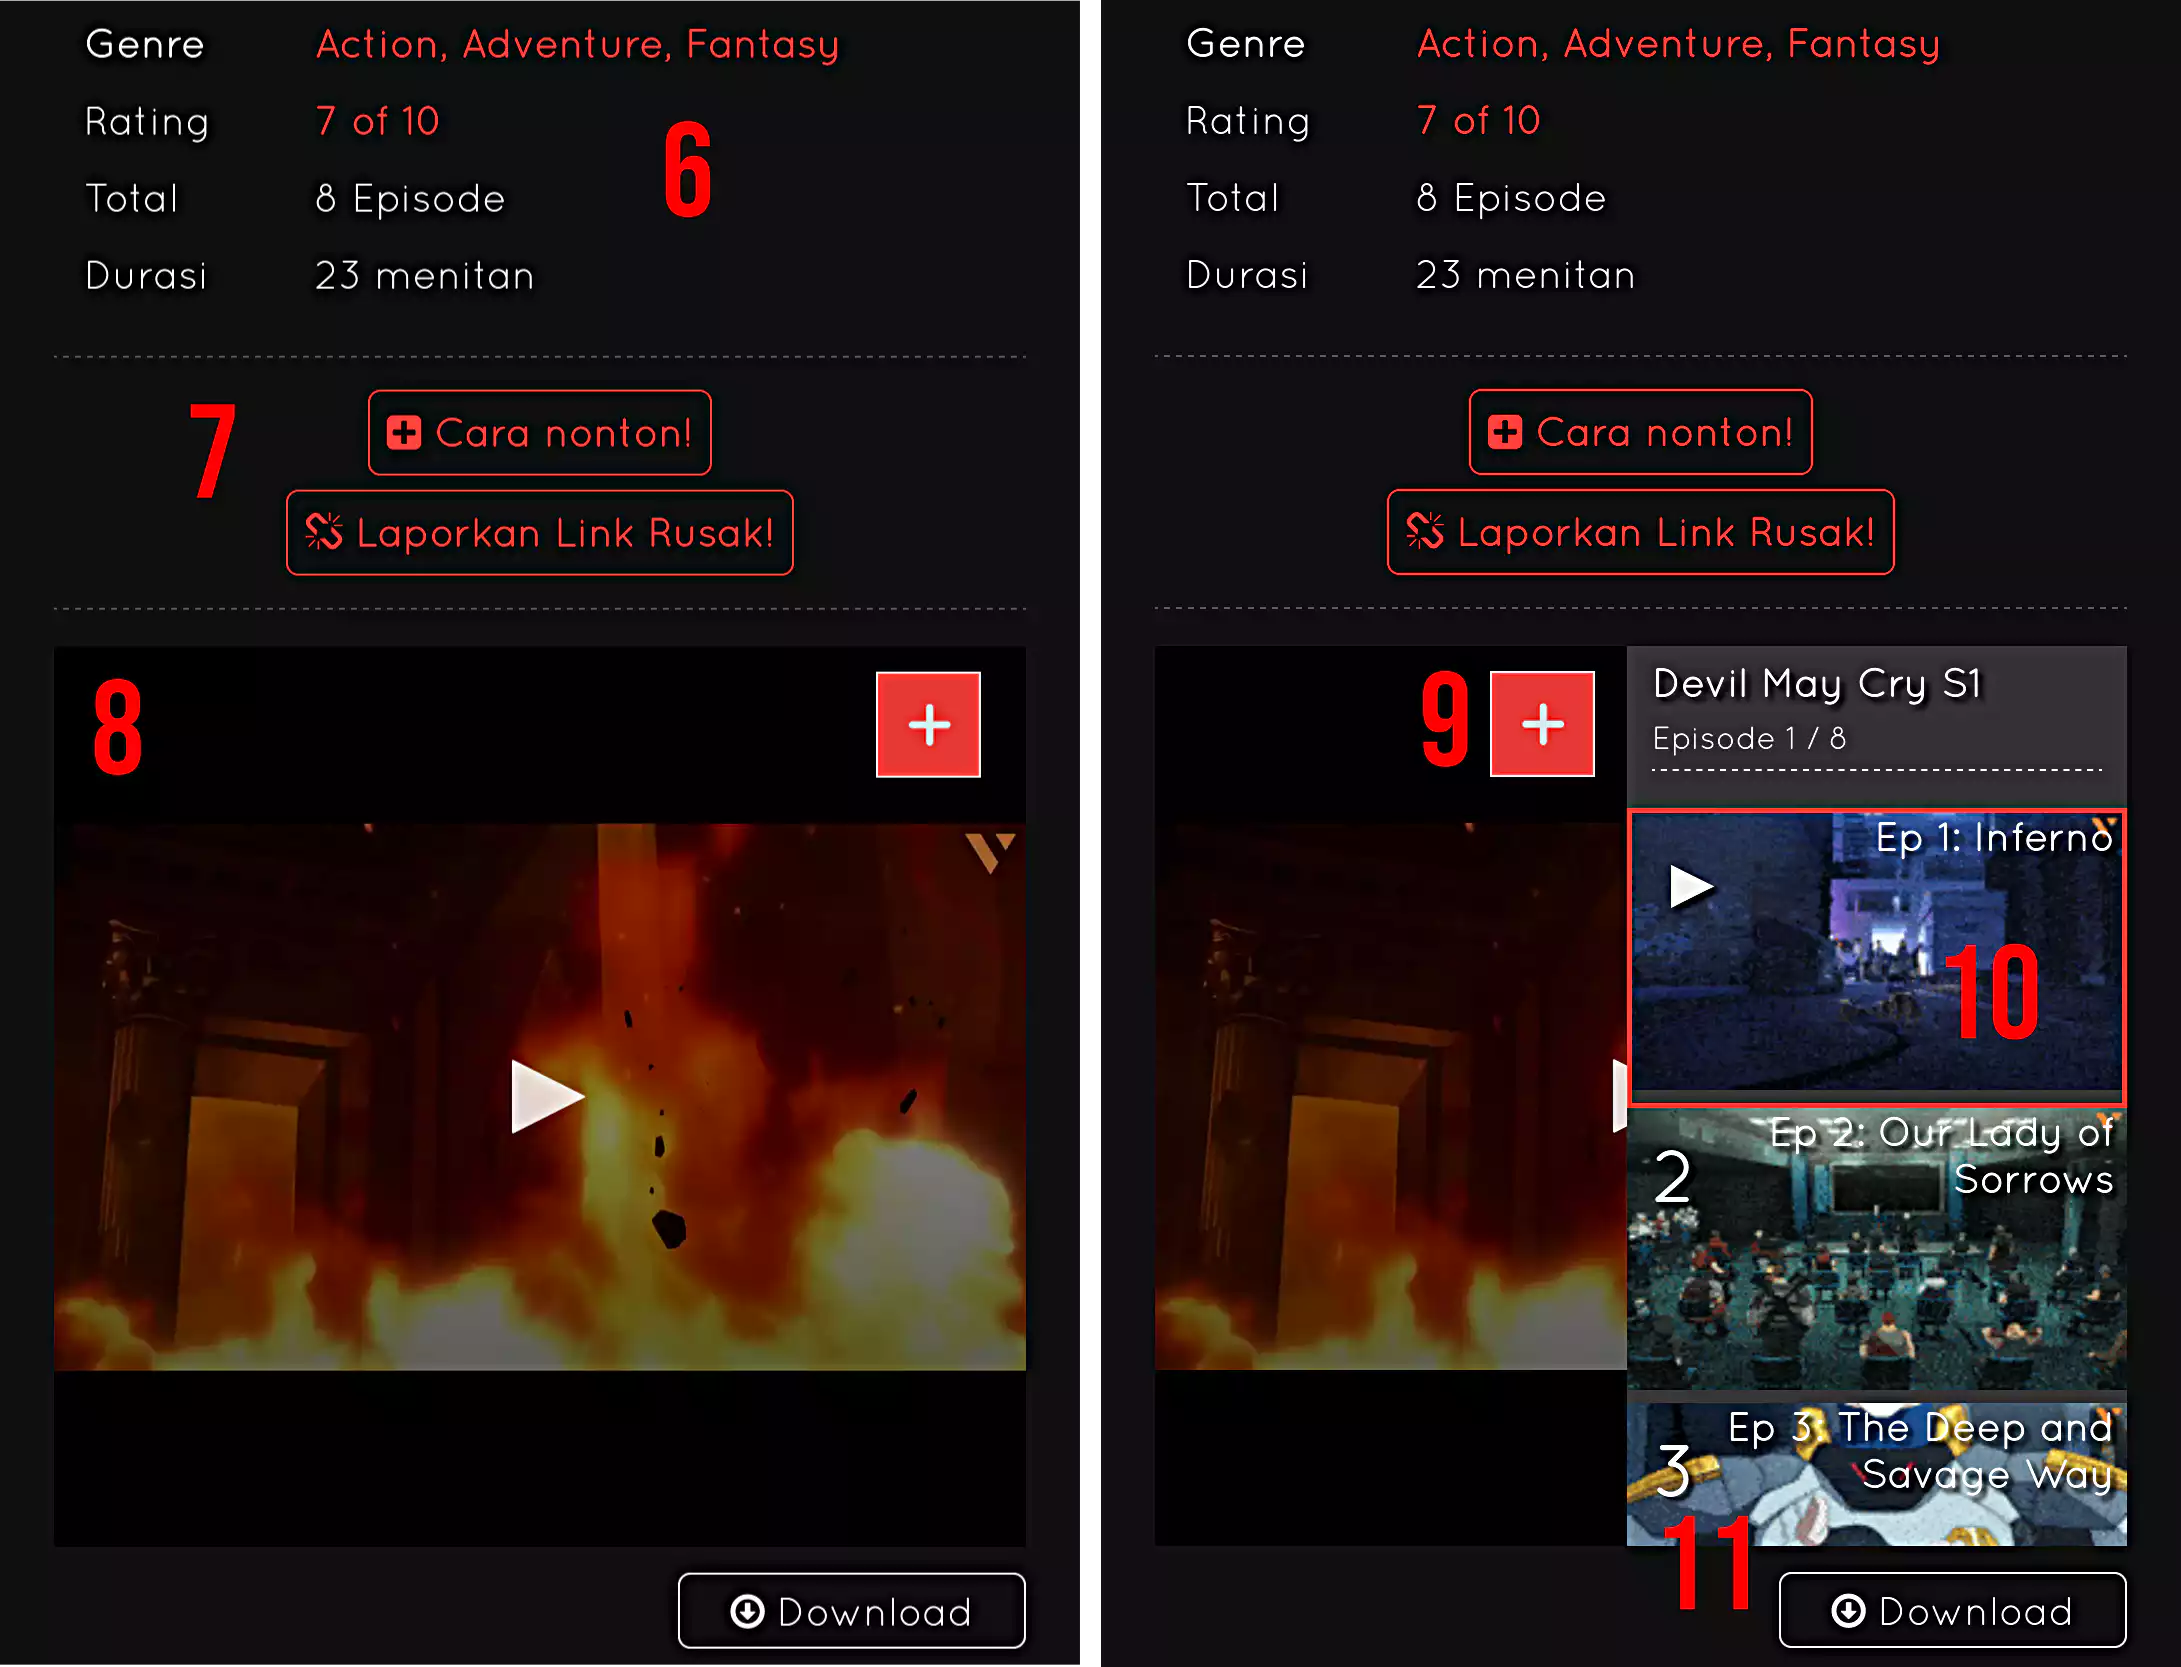
Task: Click download arrow icon in left Download button
Action: (x=747, y=1611)
